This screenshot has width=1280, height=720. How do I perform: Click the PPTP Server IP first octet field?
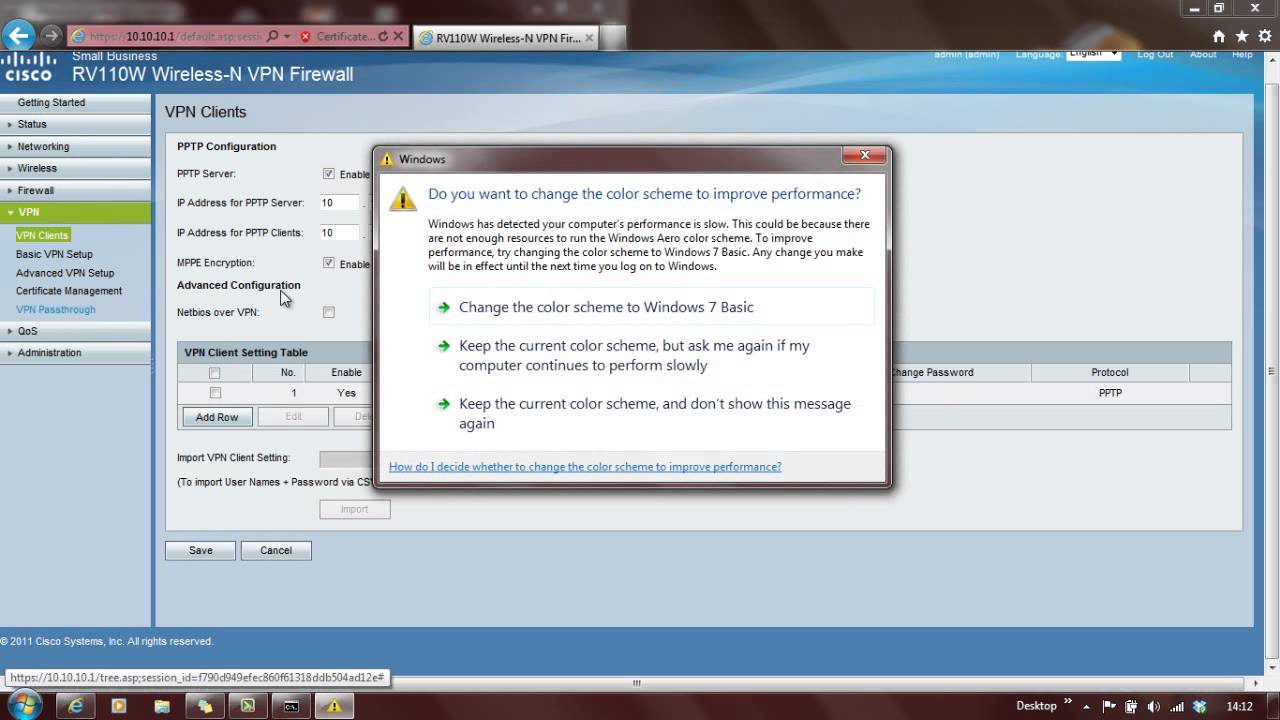[338, 203]
